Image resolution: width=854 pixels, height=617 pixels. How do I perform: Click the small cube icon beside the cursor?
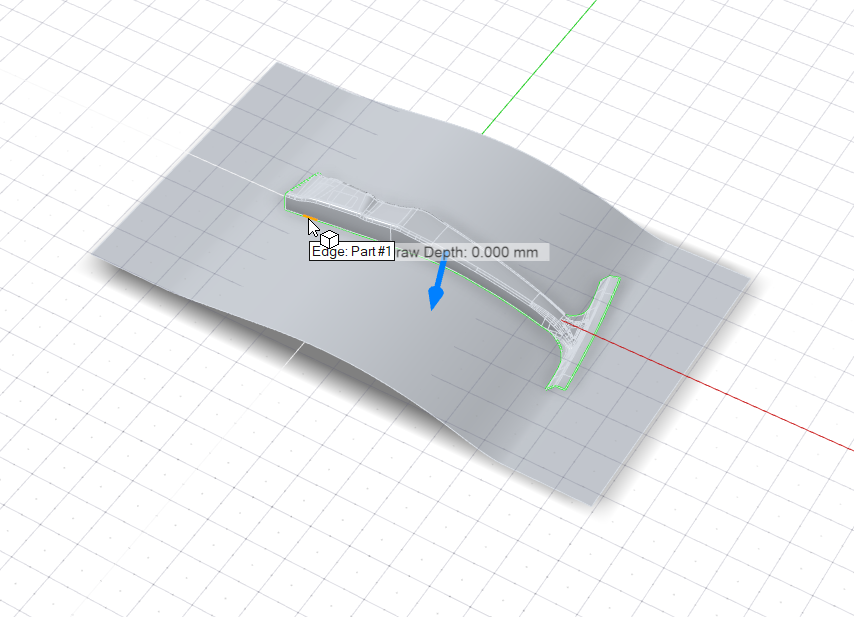point(329,238)
